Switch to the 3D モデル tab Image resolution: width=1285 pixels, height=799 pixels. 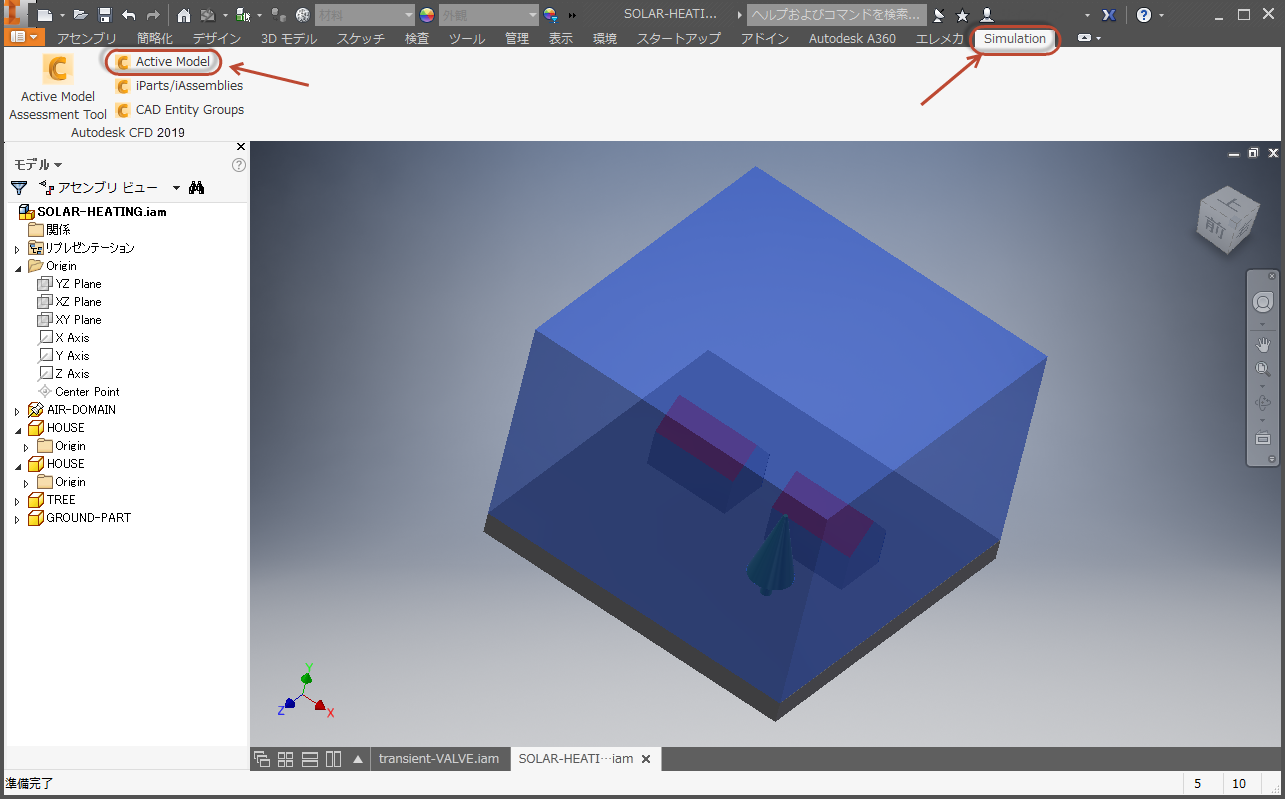[289, 39]
